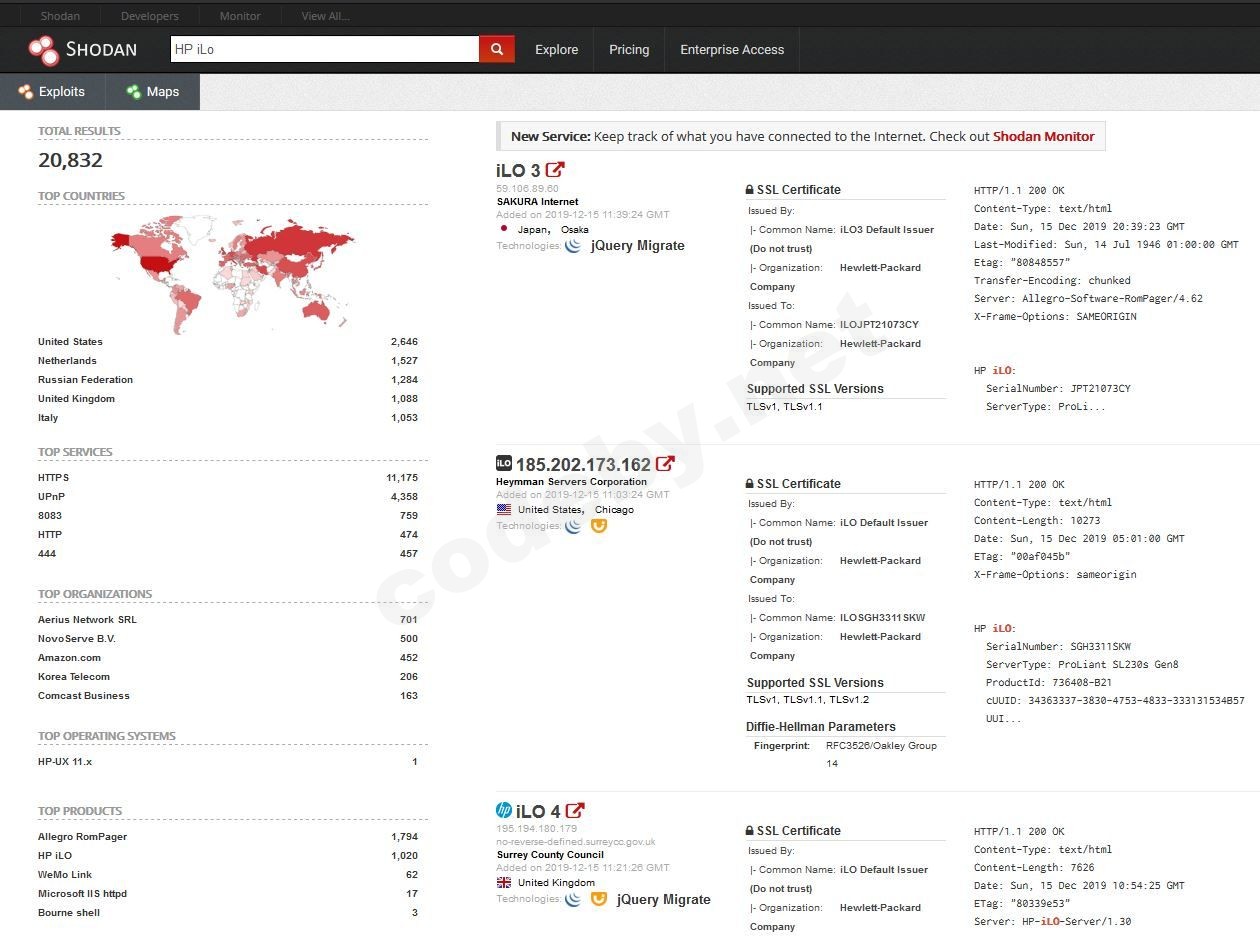Click the Shodan Monitor link

pos(1043,137)
